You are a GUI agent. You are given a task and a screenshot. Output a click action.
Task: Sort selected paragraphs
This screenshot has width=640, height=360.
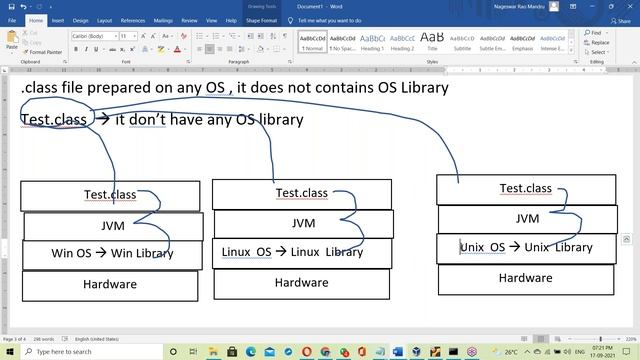273,36
